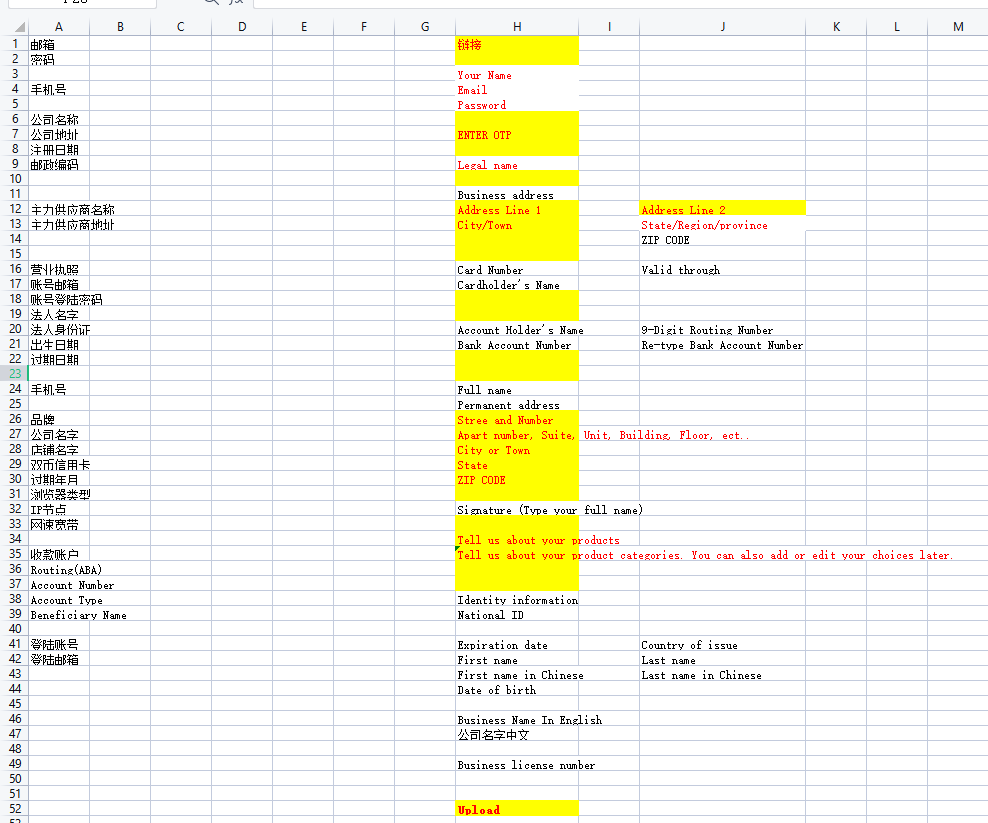Select the 'Cardholder's Name' cell
Image resolution: width=988 pixels, height=823 pixels.
pos(517,284)
